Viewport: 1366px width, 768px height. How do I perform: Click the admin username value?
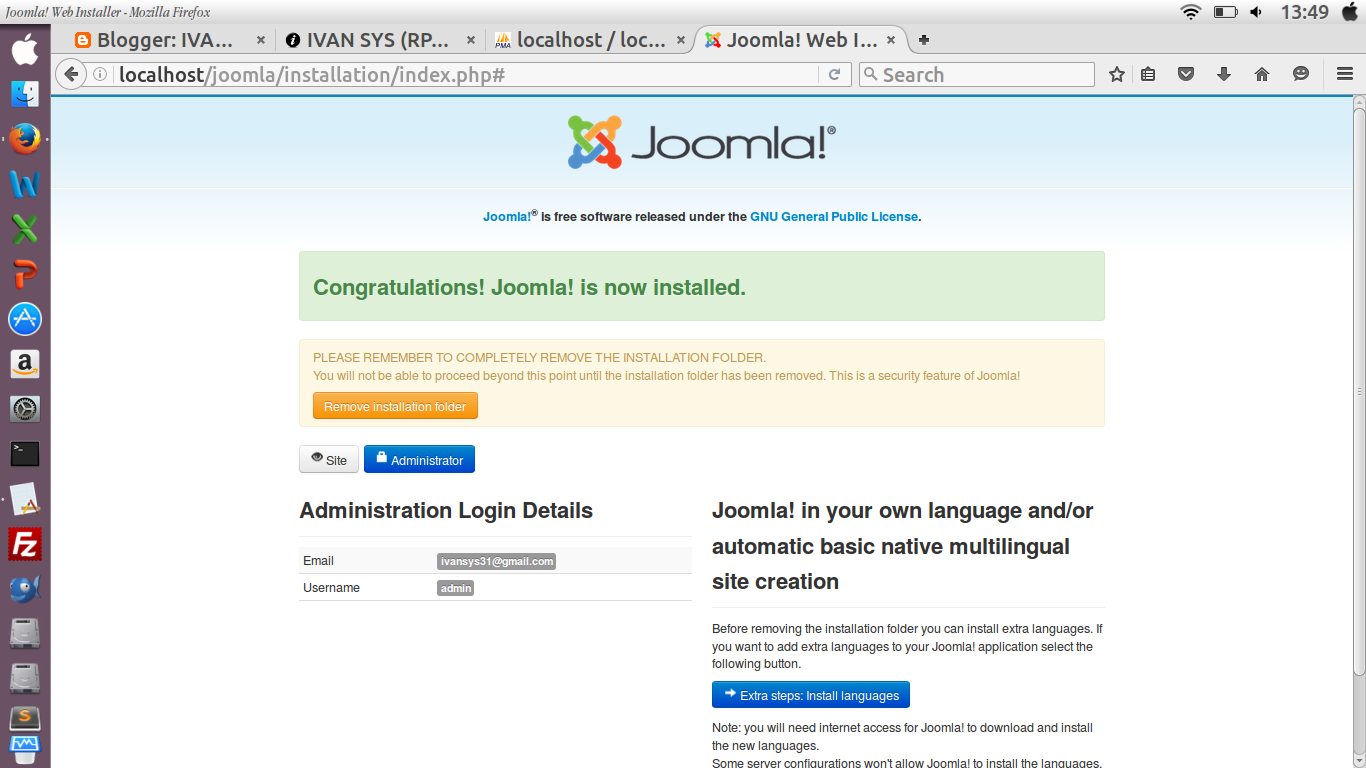(x=456, y=588)
